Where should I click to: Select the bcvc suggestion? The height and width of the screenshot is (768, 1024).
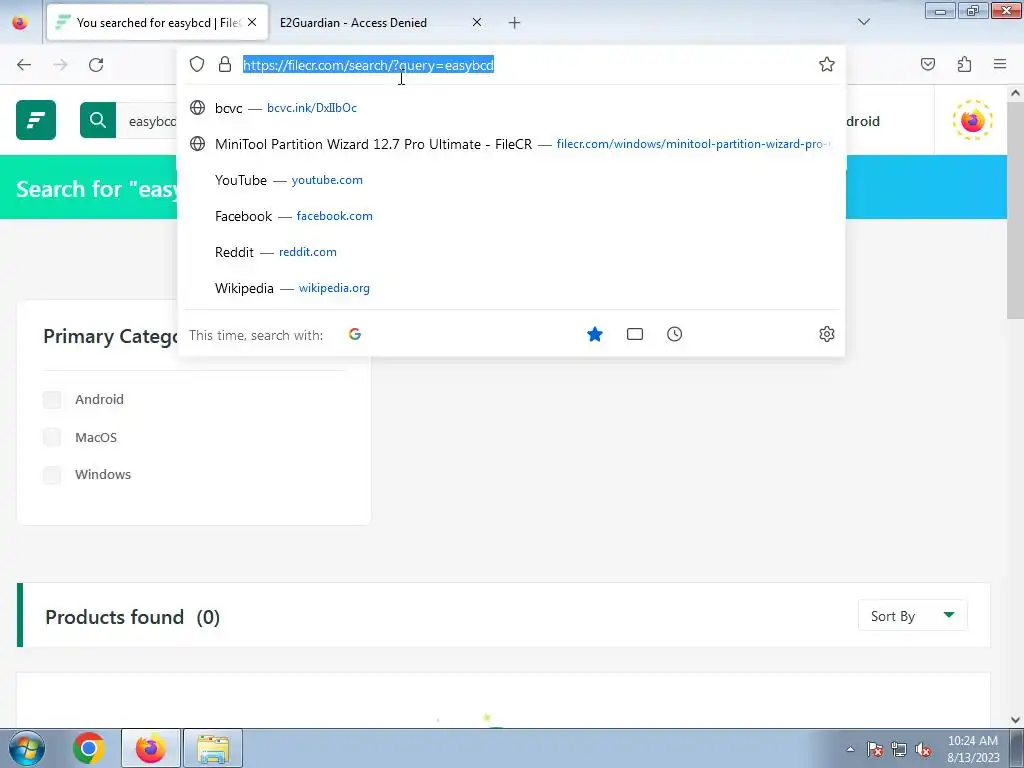pos(511,108)
